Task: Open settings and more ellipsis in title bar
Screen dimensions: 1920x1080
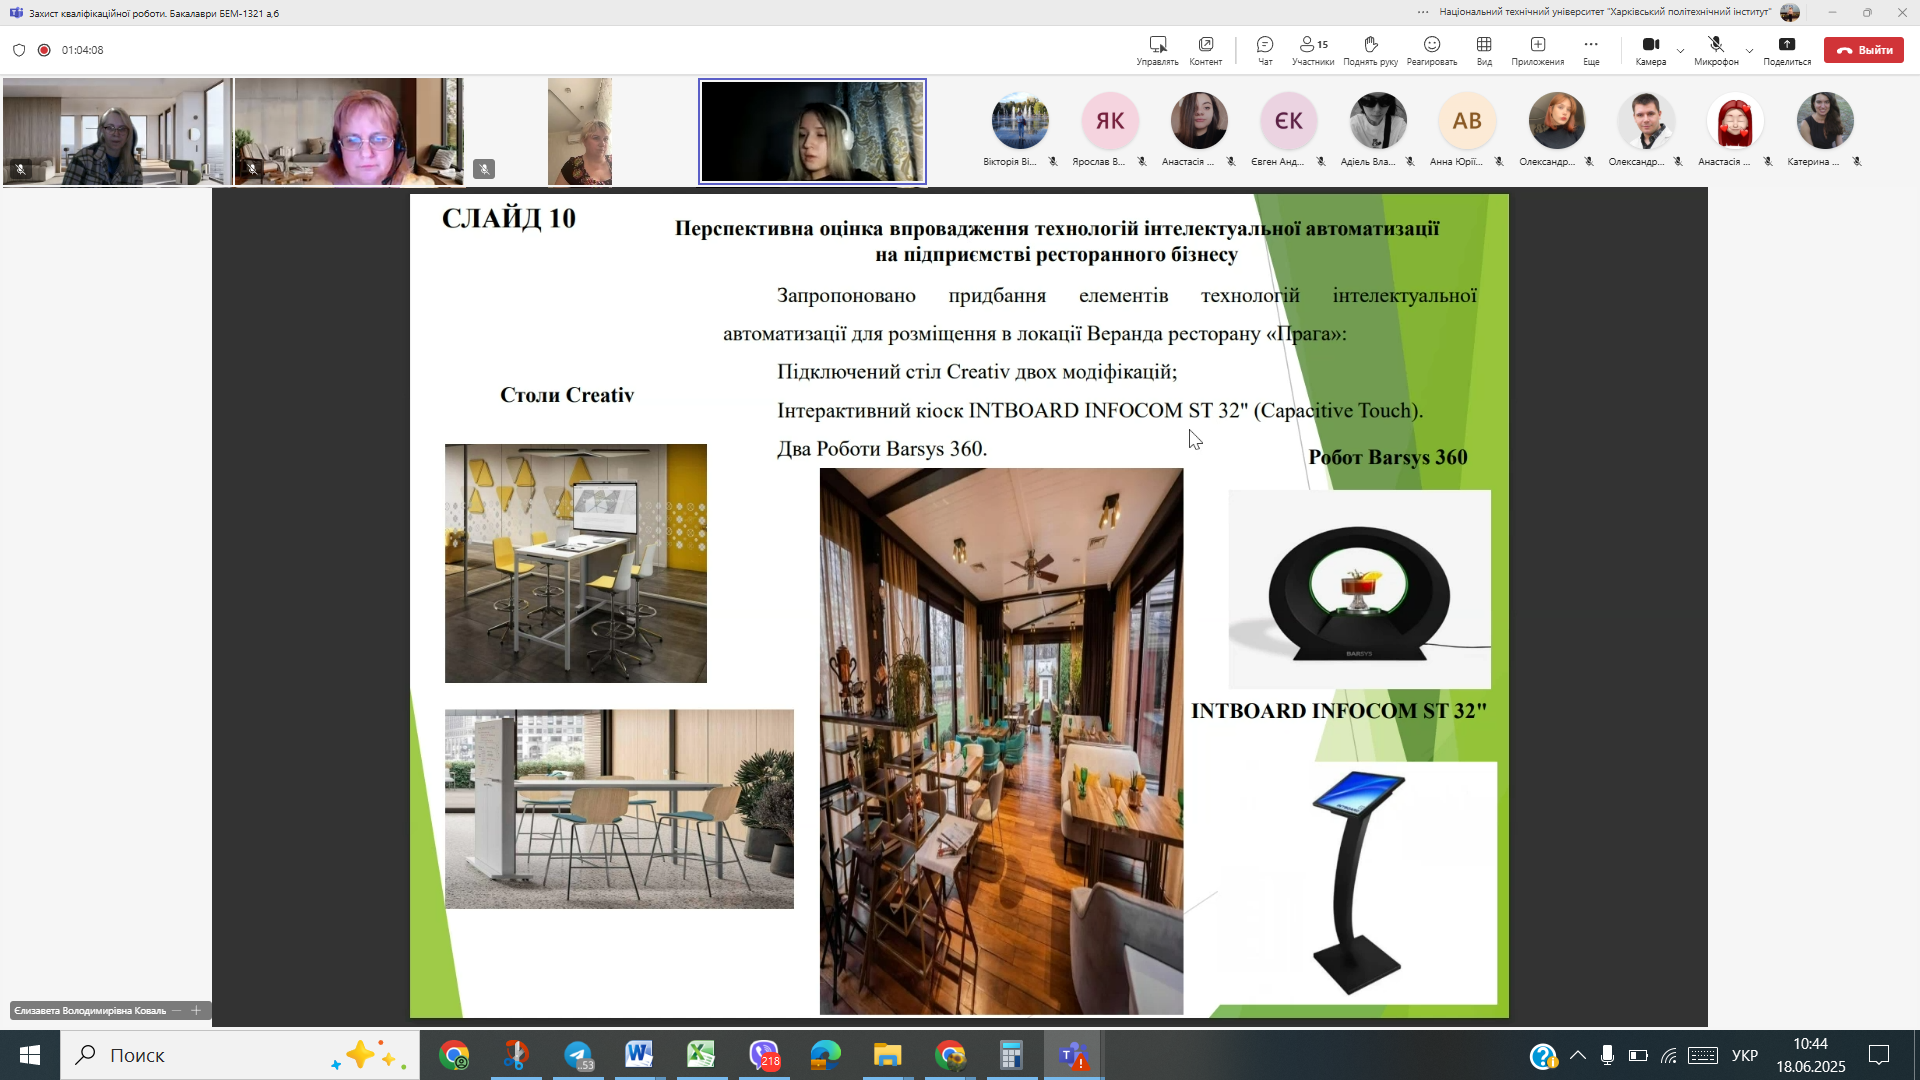Action: coord(1423,12)
